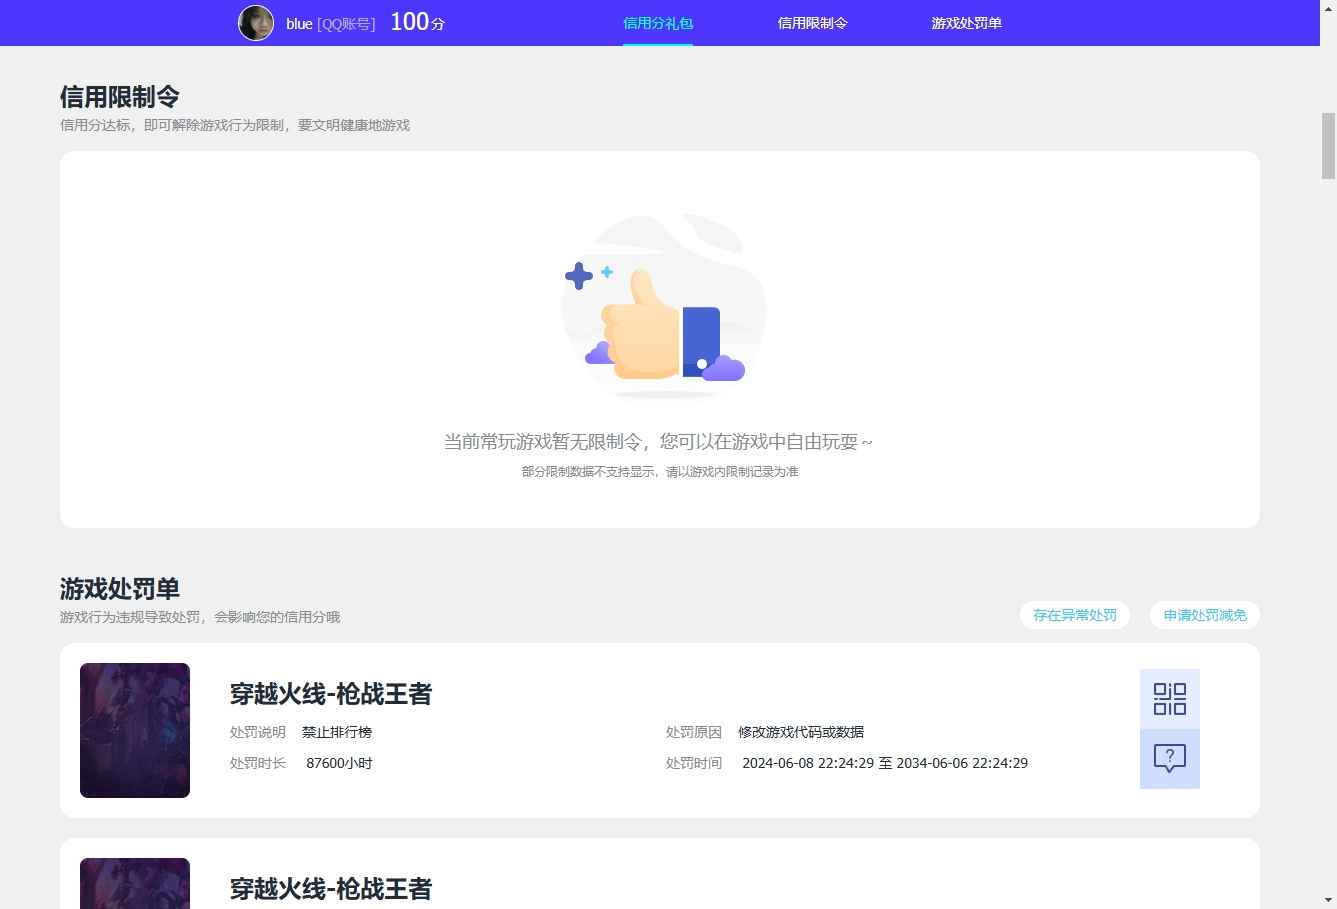Click first card title 穿越火线-枪战王者
Screen dimensions: 1337x909
(331, 694)
